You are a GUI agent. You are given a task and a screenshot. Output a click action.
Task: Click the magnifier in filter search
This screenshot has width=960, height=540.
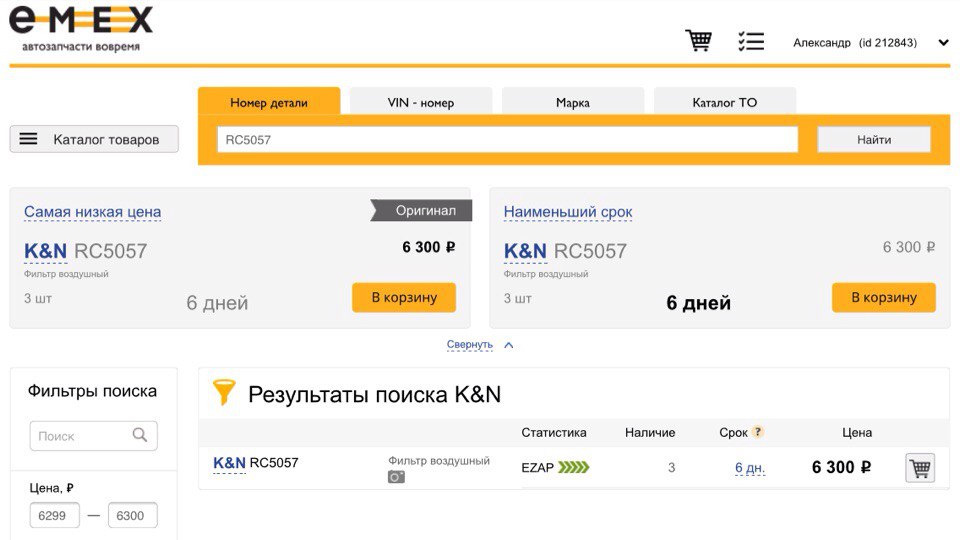(140, 435)
